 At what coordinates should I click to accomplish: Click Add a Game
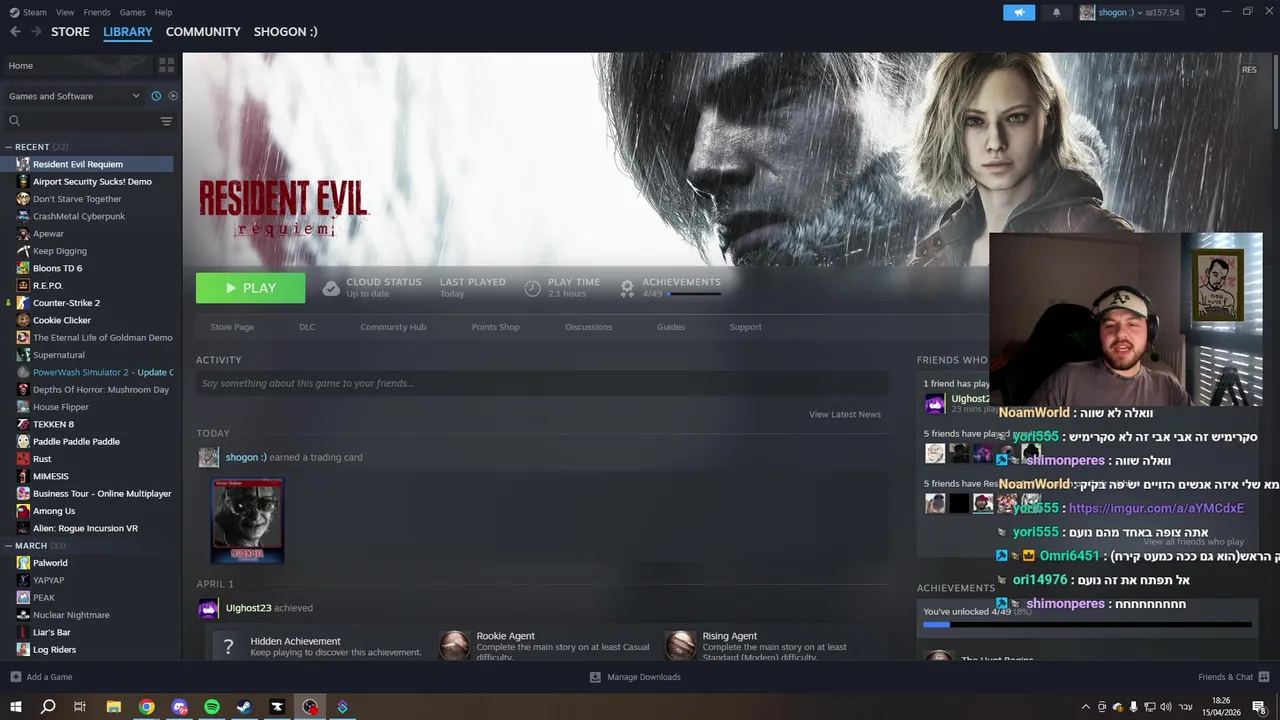[42, 677]
